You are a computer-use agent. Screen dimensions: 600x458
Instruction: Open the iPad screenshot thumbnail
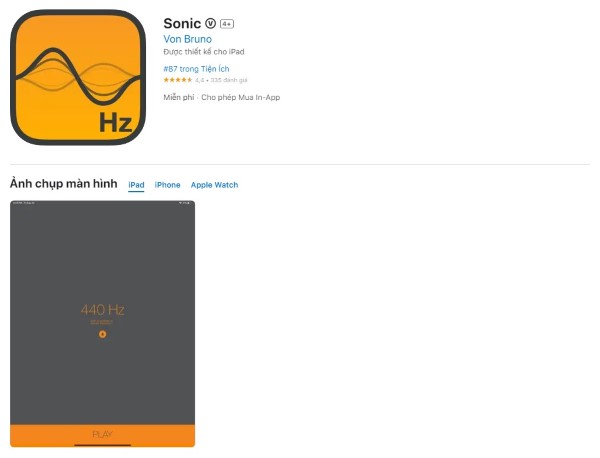pyautogui.click(x=102, y=323)
